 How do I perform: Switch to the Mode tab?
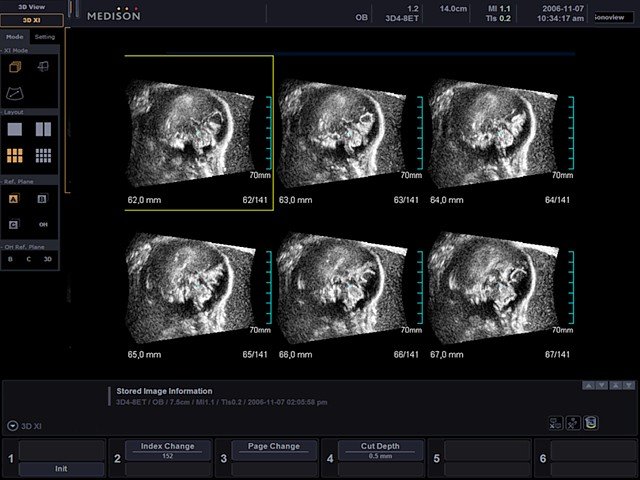[15, 37]
